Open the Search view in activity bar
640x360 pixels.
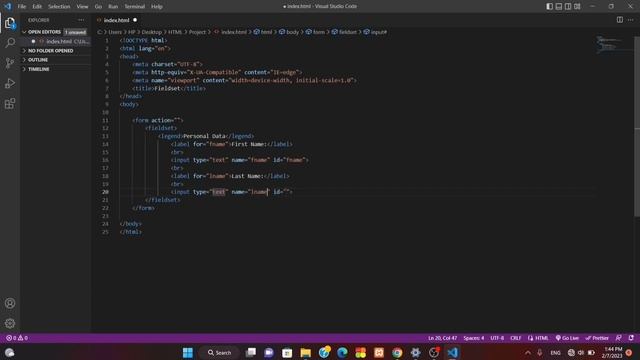(x=10, y=43)
